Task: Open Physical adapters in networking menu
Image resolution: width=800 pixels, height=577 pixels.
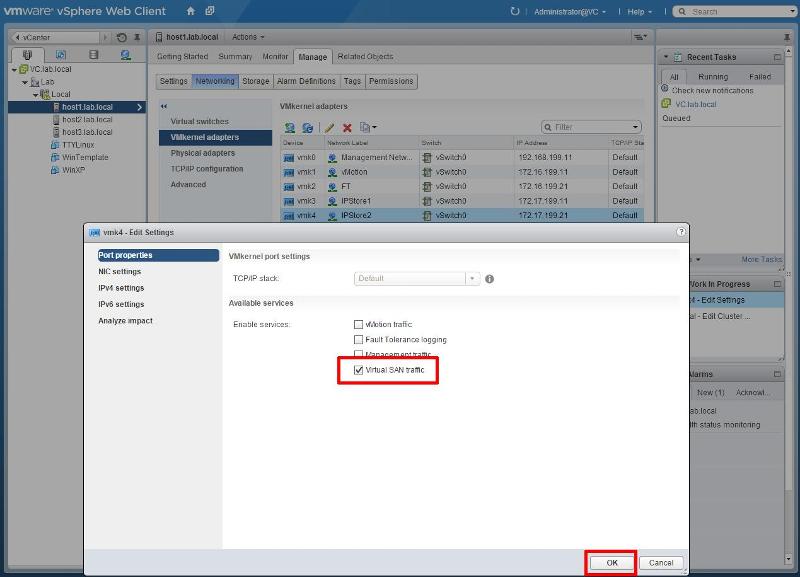Action: pyautogui.click(x=203, y=153)
